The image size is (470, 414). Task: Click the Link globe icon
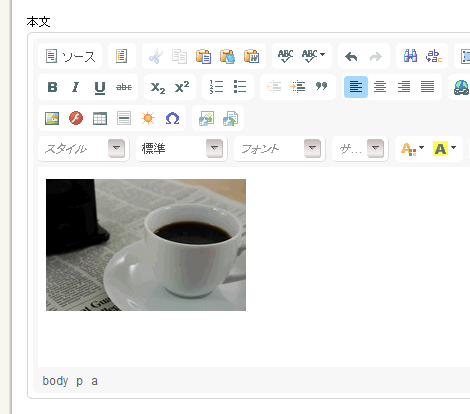(461, 87)
